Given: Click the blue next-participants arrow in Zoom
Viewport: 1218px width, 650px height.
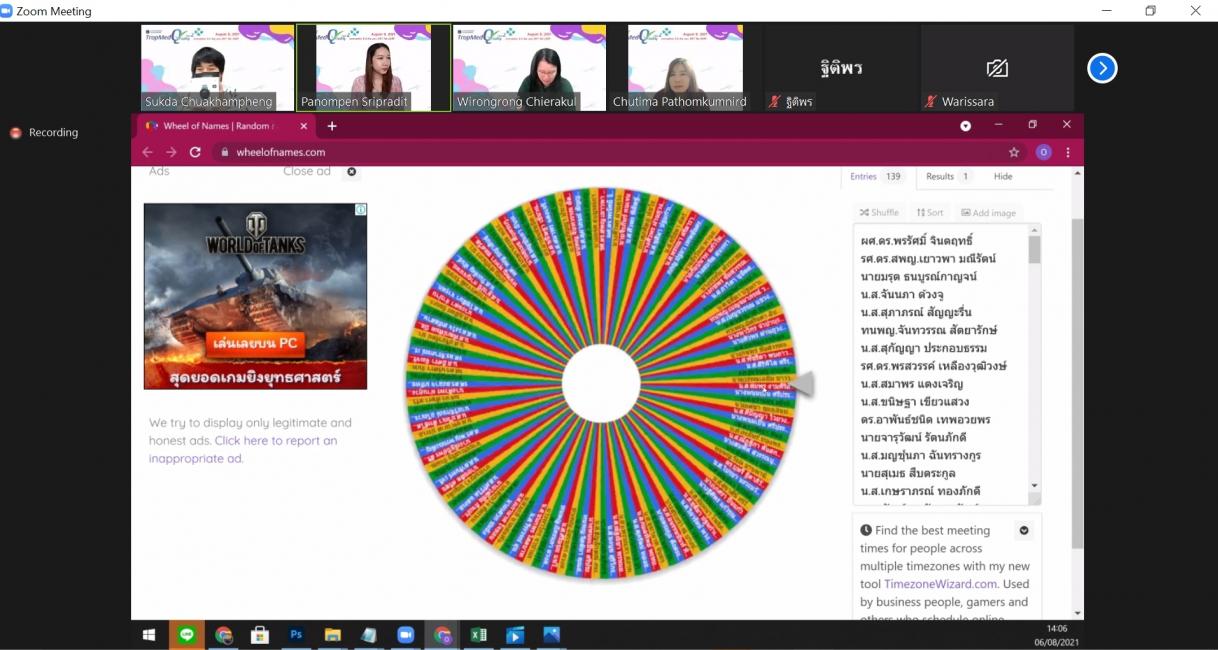Looking at the screenshot, I should click(1101, 68).
